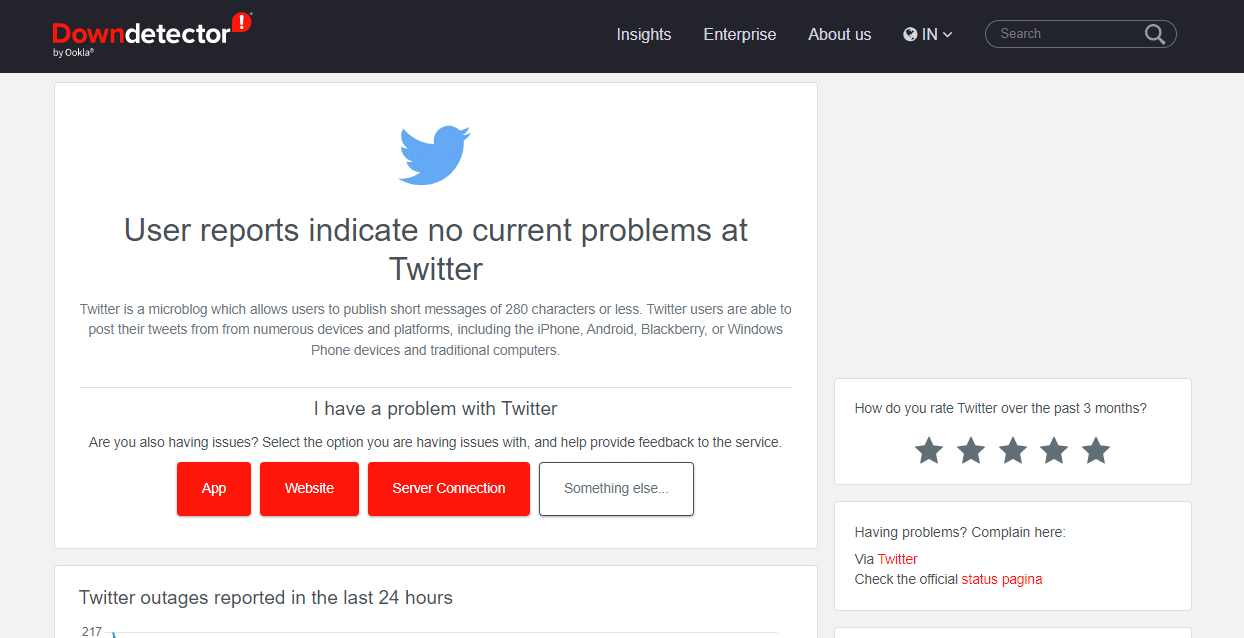
Task: Click 'Twitter outages reported in the last 24 hours'
Action: (266, 598)
